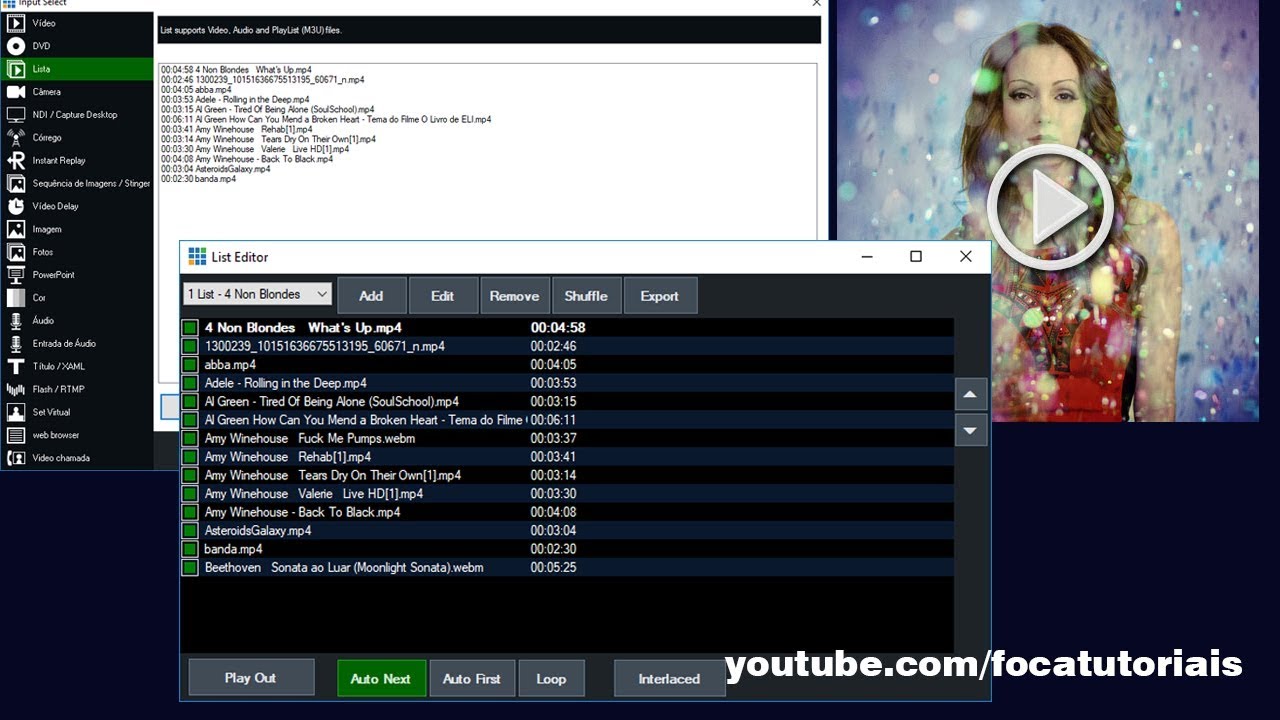The height and width of the screenshot is (720, 1280).
Task: Choose the DVD disc icon
Action: tap(16, 46)
